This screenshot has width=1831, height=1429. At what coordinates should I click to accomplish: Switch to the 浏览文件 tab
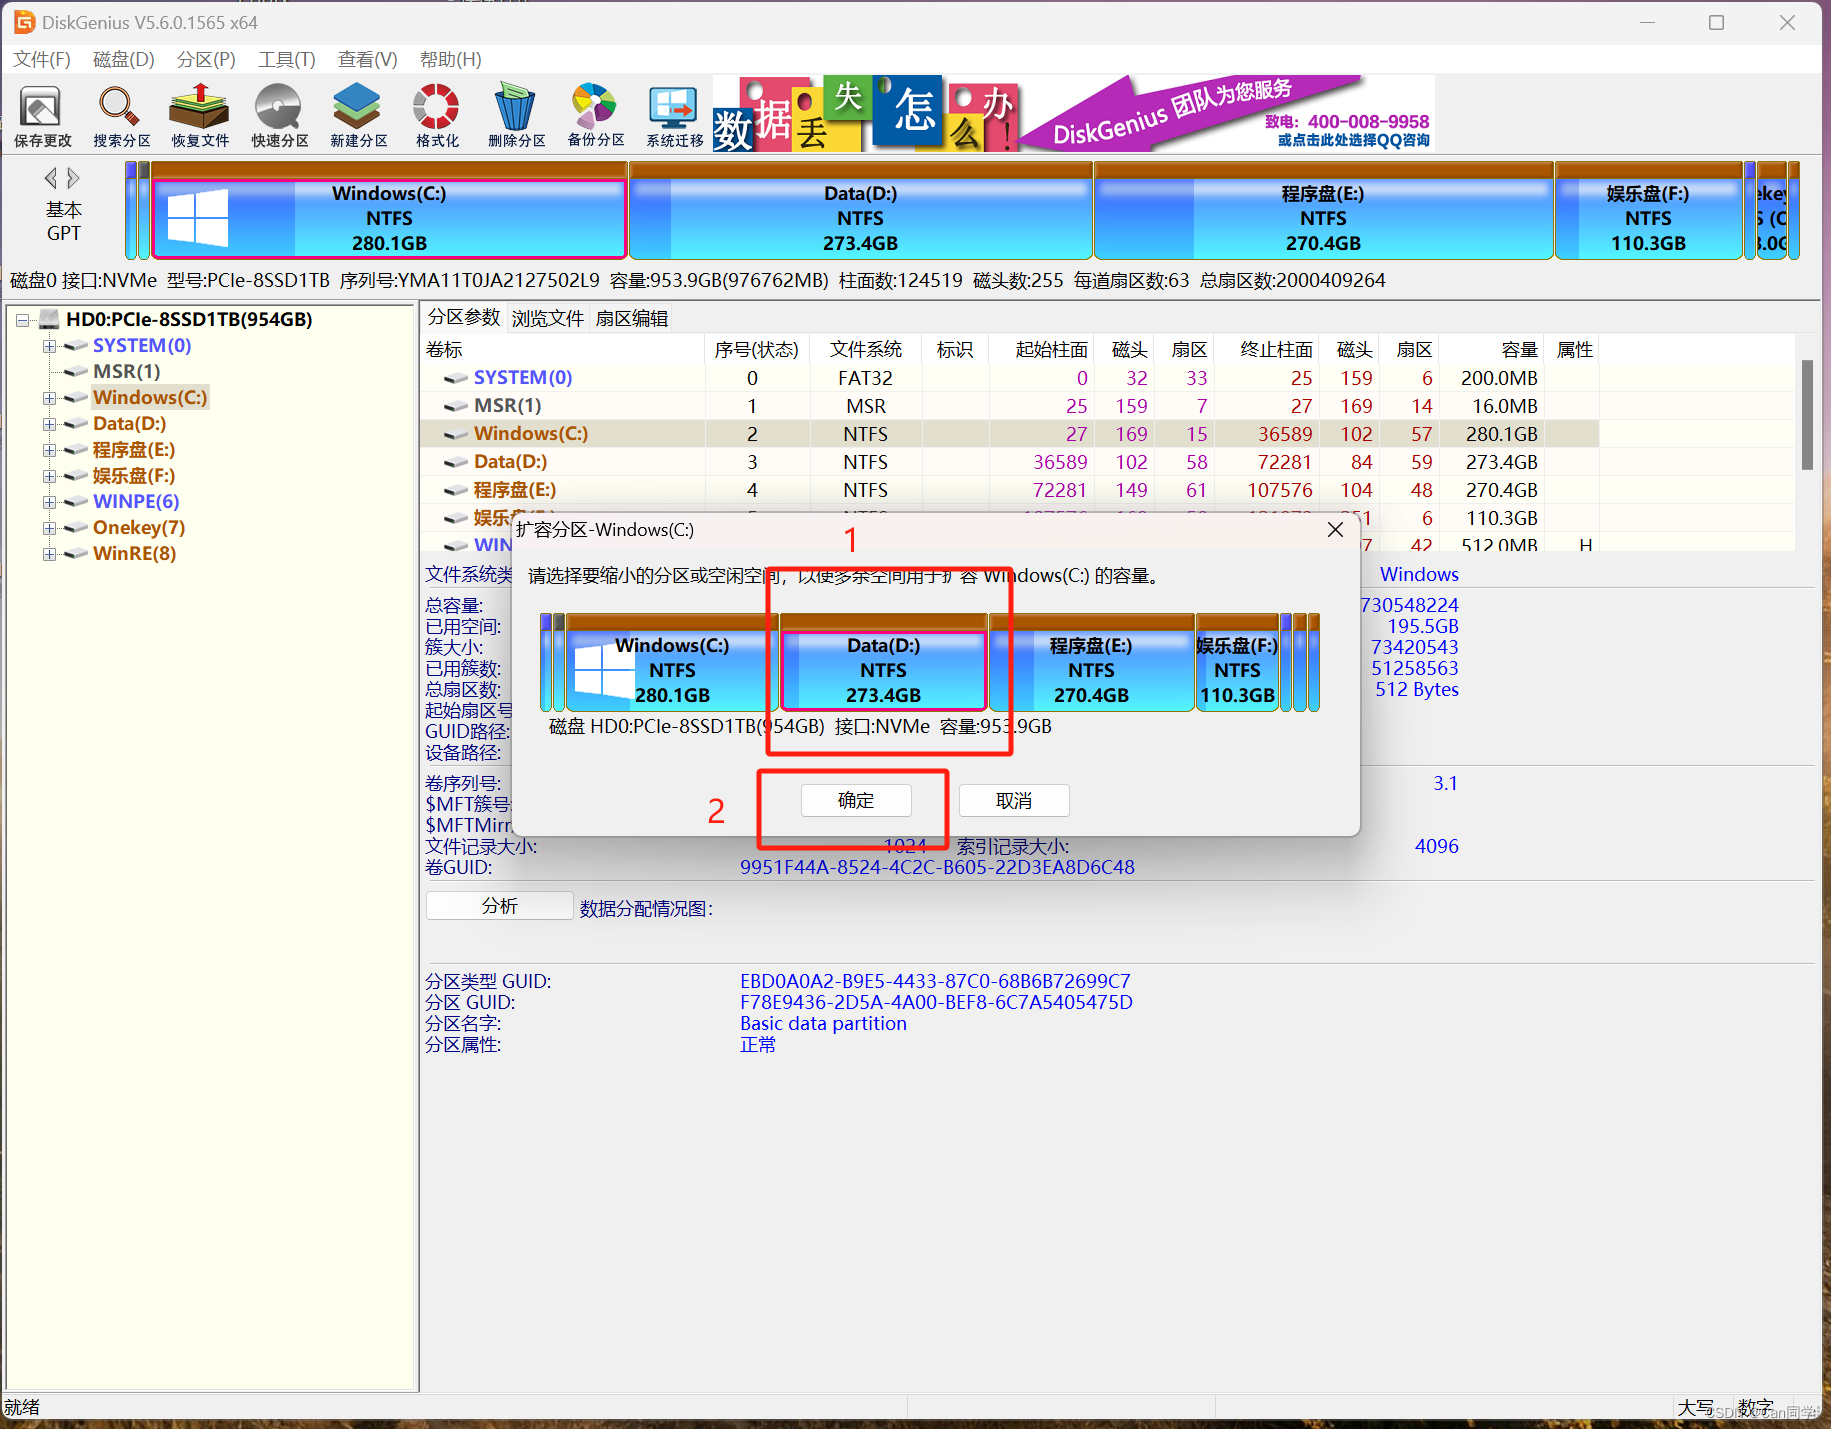(x=548, y=318)
